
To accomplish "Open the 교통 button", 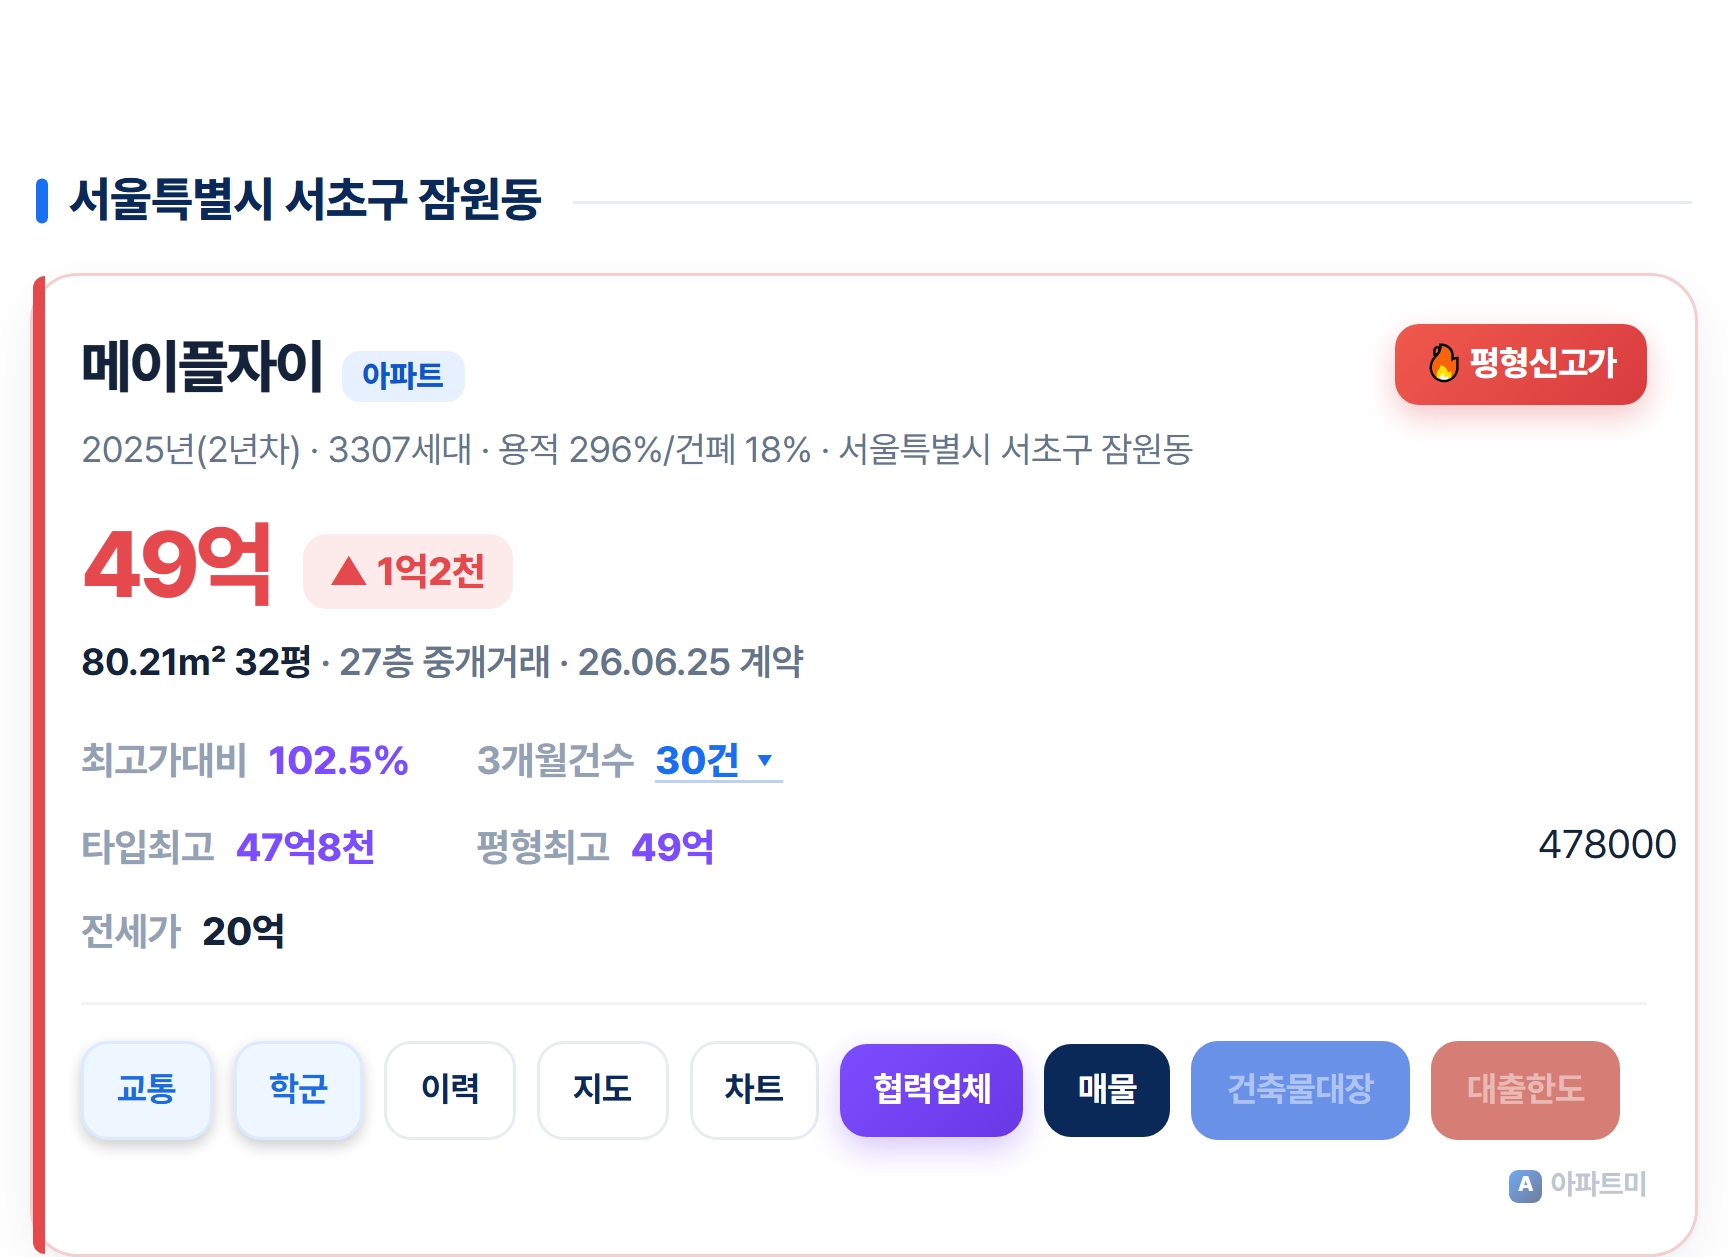I will point(146,1089).
